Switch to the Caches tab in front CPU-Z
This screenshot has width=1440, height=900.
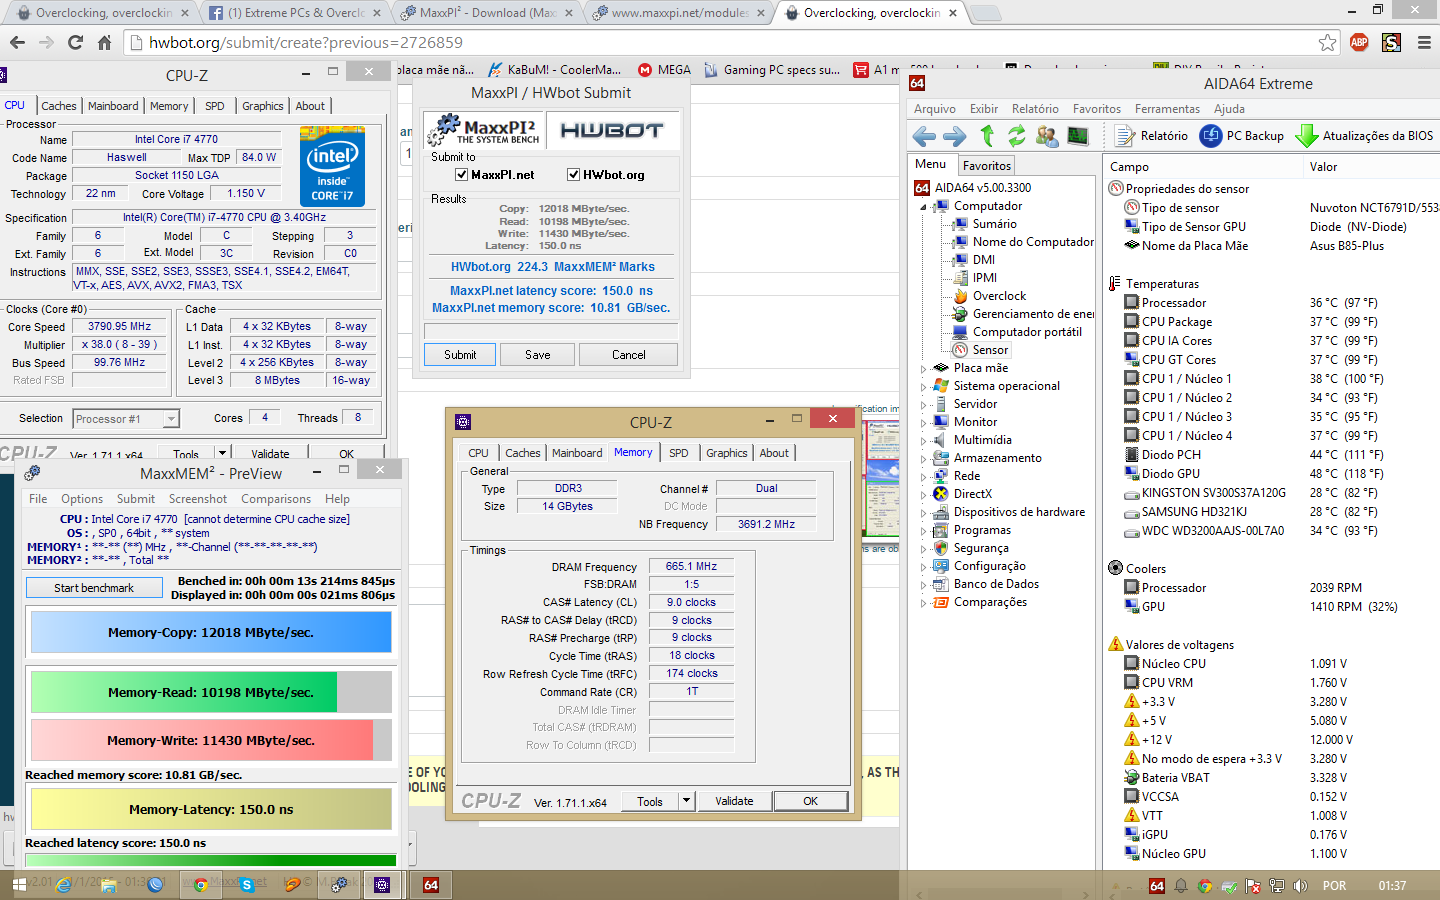(522, 453)
